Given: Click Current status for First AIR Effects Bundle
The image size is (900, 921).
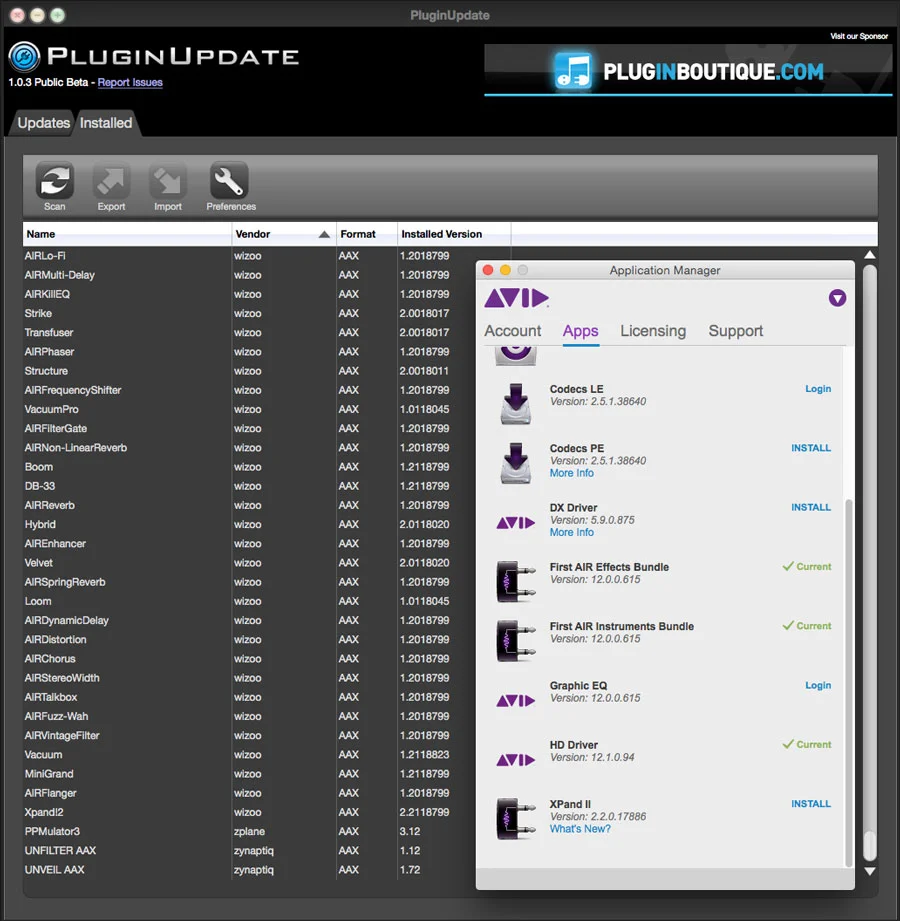Looking at the screenshot, I should click(x=807, y=567).
